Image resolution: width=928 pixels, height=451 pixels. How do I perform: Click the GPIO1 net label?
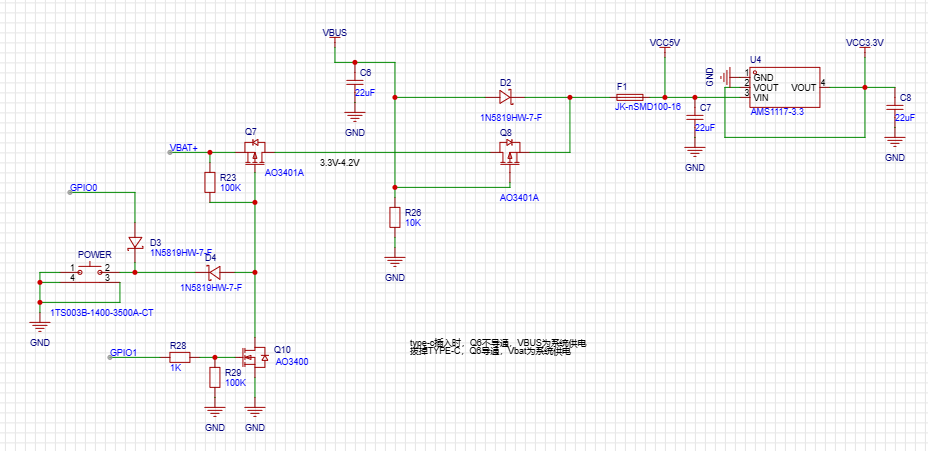tap(124, 353)
